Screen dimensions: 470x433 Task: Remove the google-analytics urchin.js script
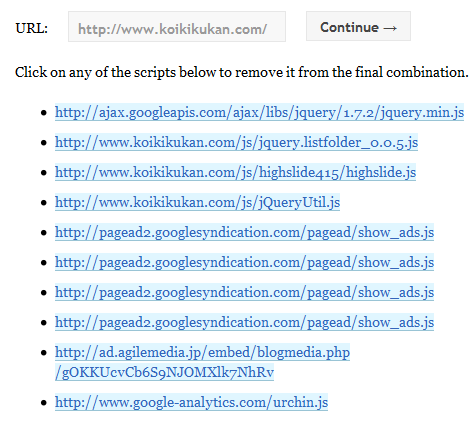(191, 402)
